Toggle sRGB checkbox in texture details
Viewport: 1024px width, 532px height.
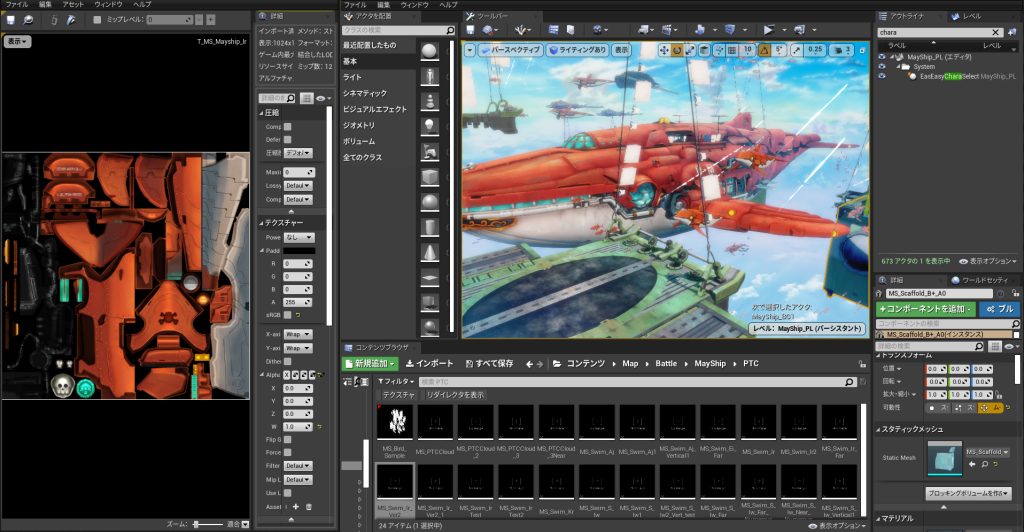[x=287, y=315]
